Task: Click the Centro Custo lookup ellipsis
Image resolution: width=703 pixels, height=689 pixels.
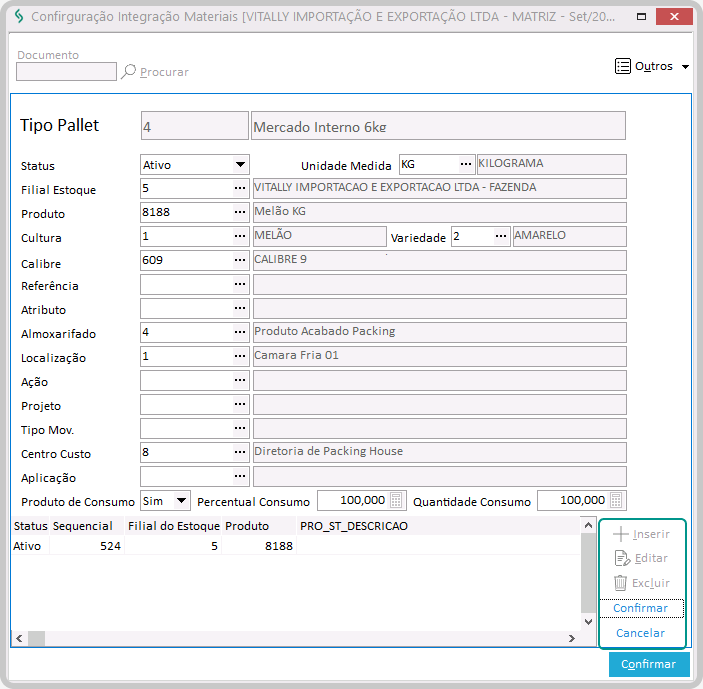Action: pyautogui.click(x=240, y=452)
